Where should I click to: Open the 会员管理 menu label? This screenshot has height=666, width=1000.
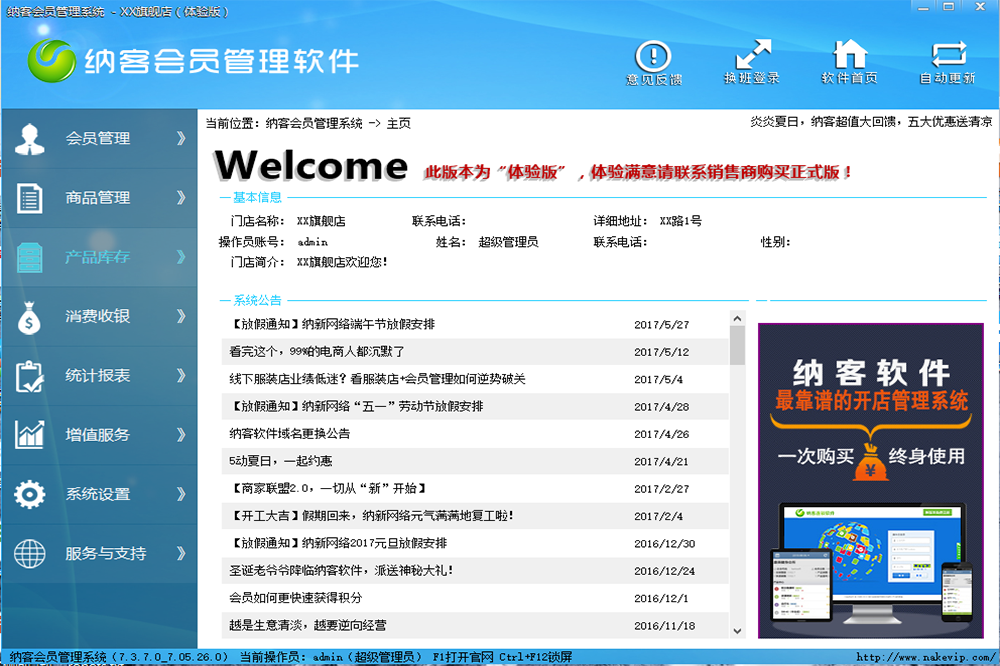[x=98, y=138]
